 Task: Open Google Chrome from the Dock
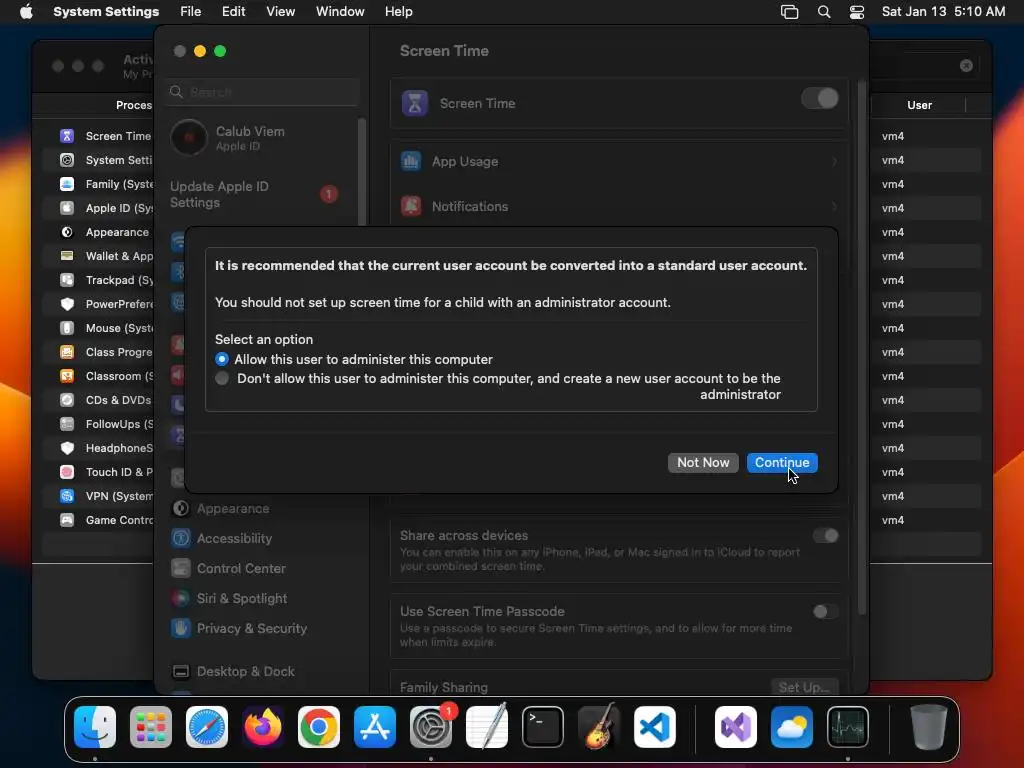pos(319,727)
